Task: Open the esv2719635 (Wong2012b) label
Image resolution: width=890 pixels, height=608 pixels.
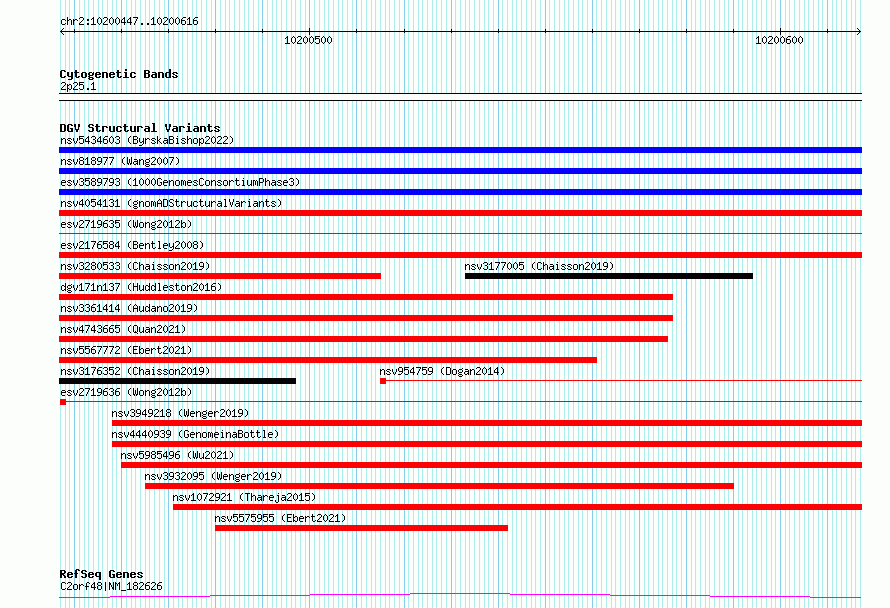Action: 126,224
